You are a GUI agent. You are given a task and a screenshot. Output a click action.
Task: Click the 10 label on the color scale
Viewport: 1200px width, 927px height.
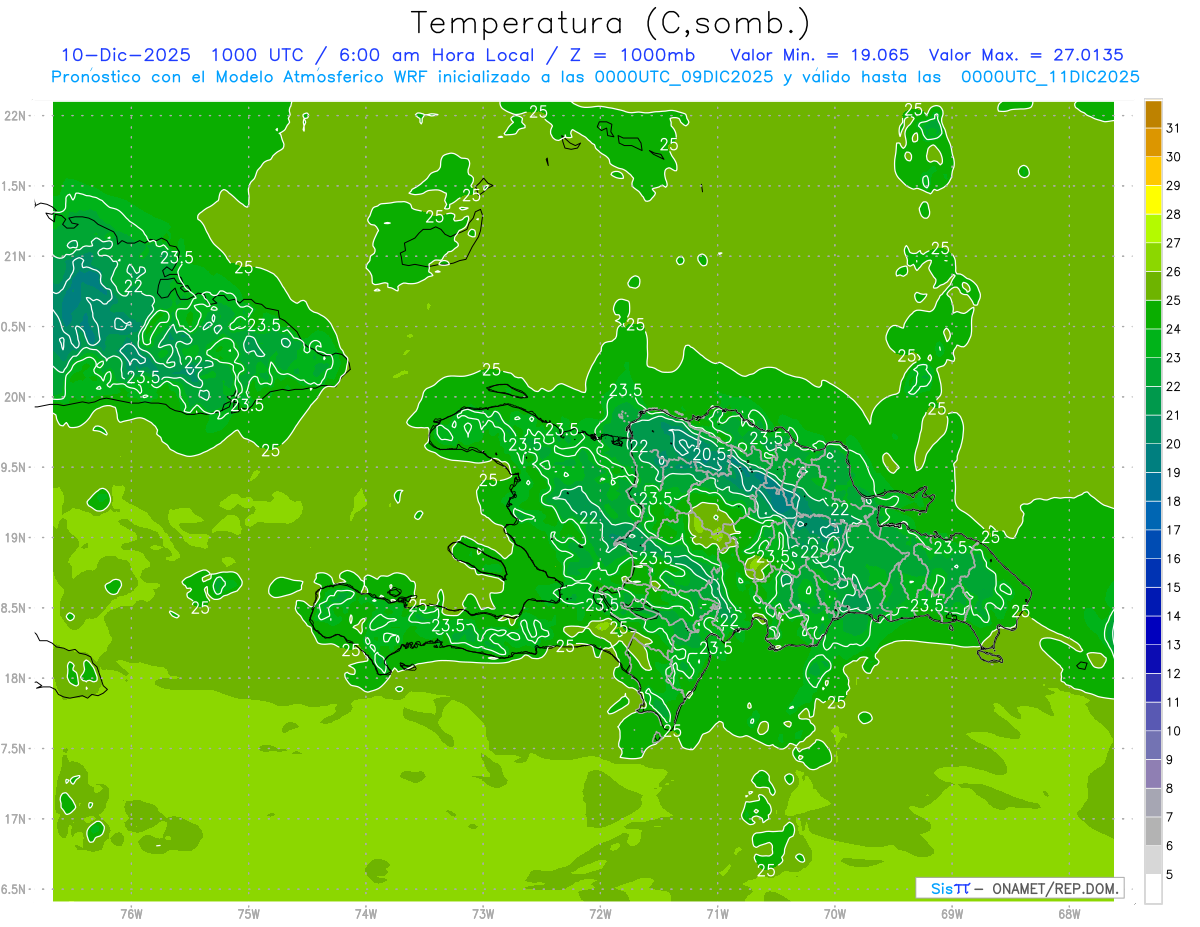(1173, 731)
